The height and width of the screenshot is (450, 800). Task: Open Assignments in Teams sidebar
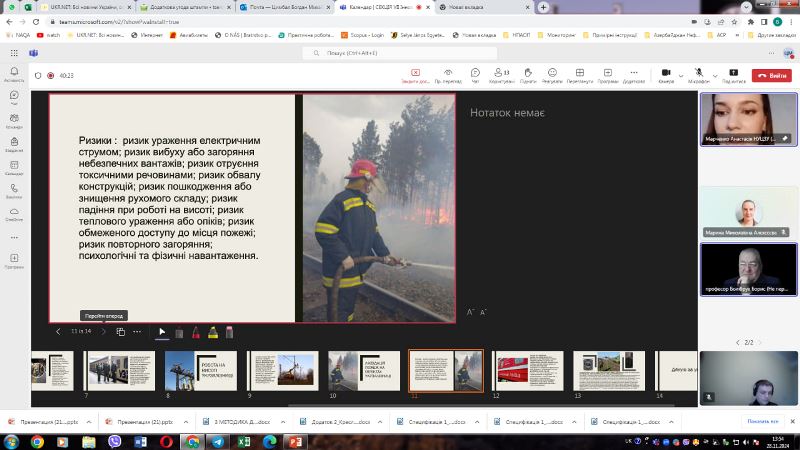pos(14,145)
